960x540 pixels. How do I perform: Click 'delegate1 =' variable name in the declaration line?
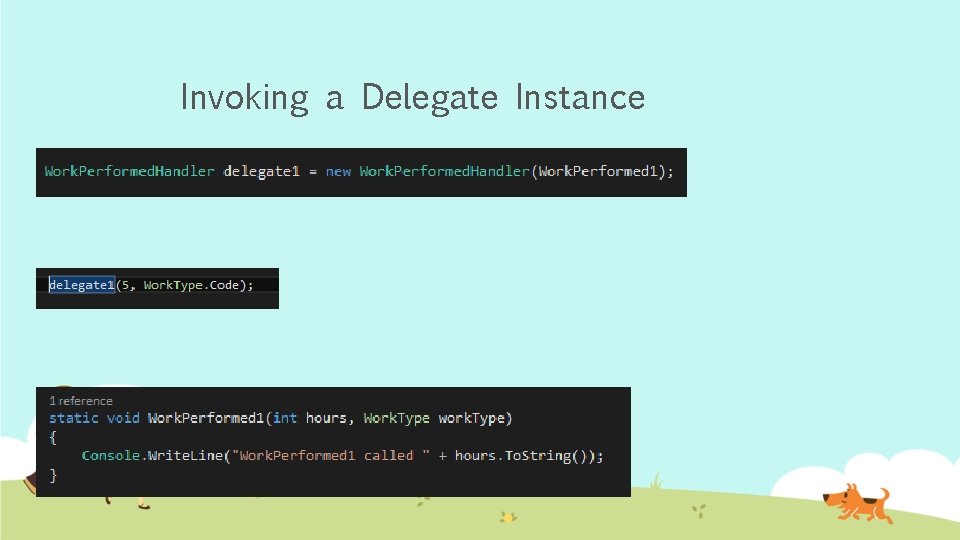pos(270,171)
